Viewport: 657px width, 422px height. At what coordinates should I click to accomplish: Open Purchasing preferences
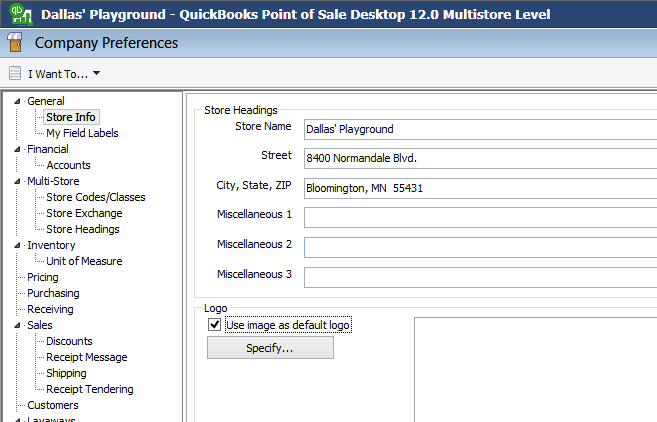click(x=53, y=293)
